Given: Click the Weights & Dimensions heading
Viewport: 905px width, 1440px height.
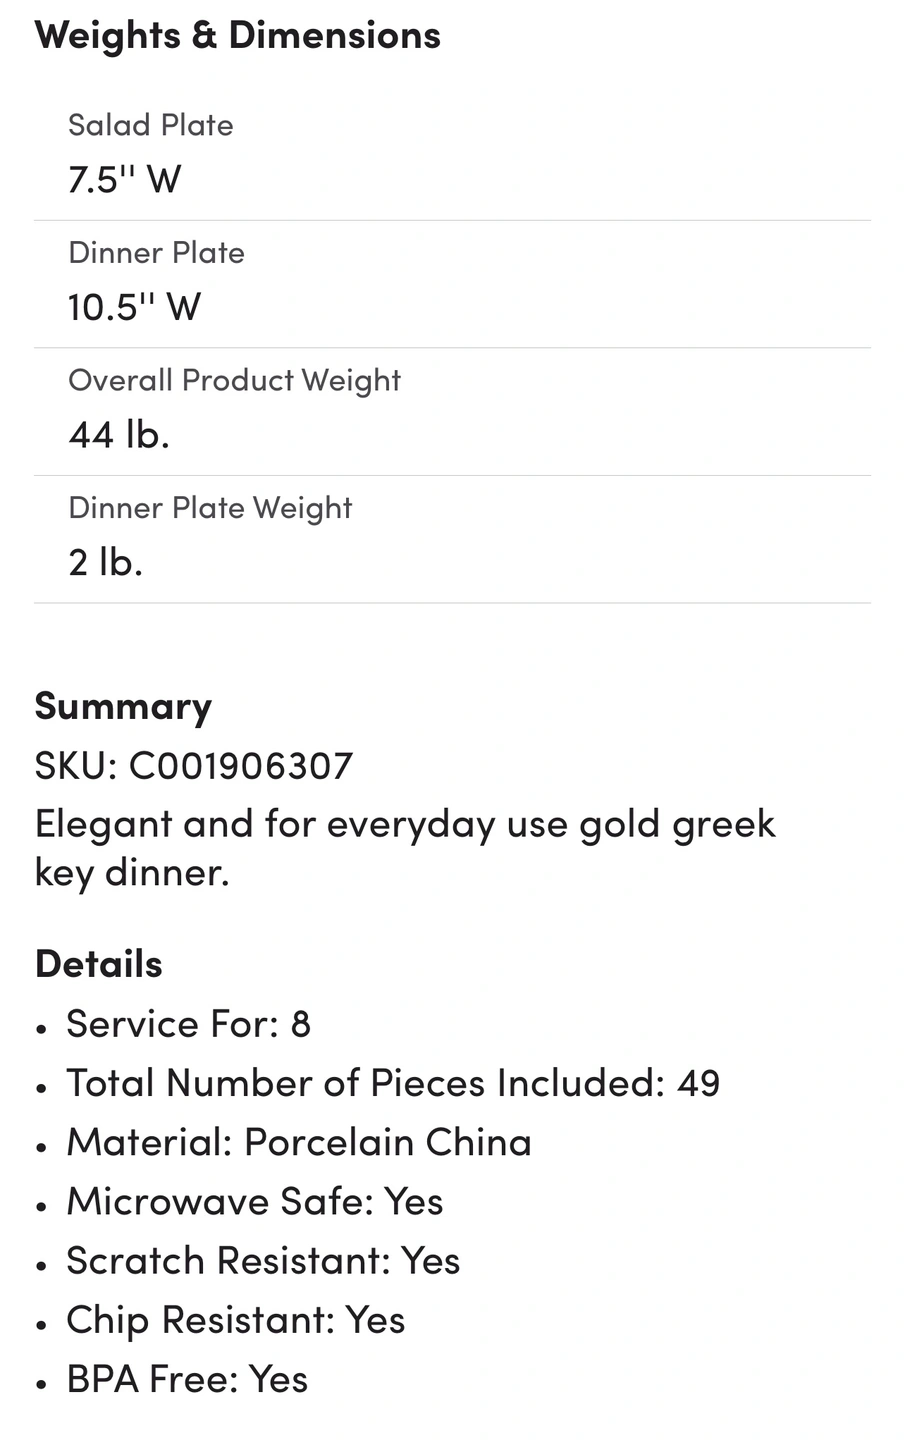Looking at the screenshot, I should pos(237,36).
